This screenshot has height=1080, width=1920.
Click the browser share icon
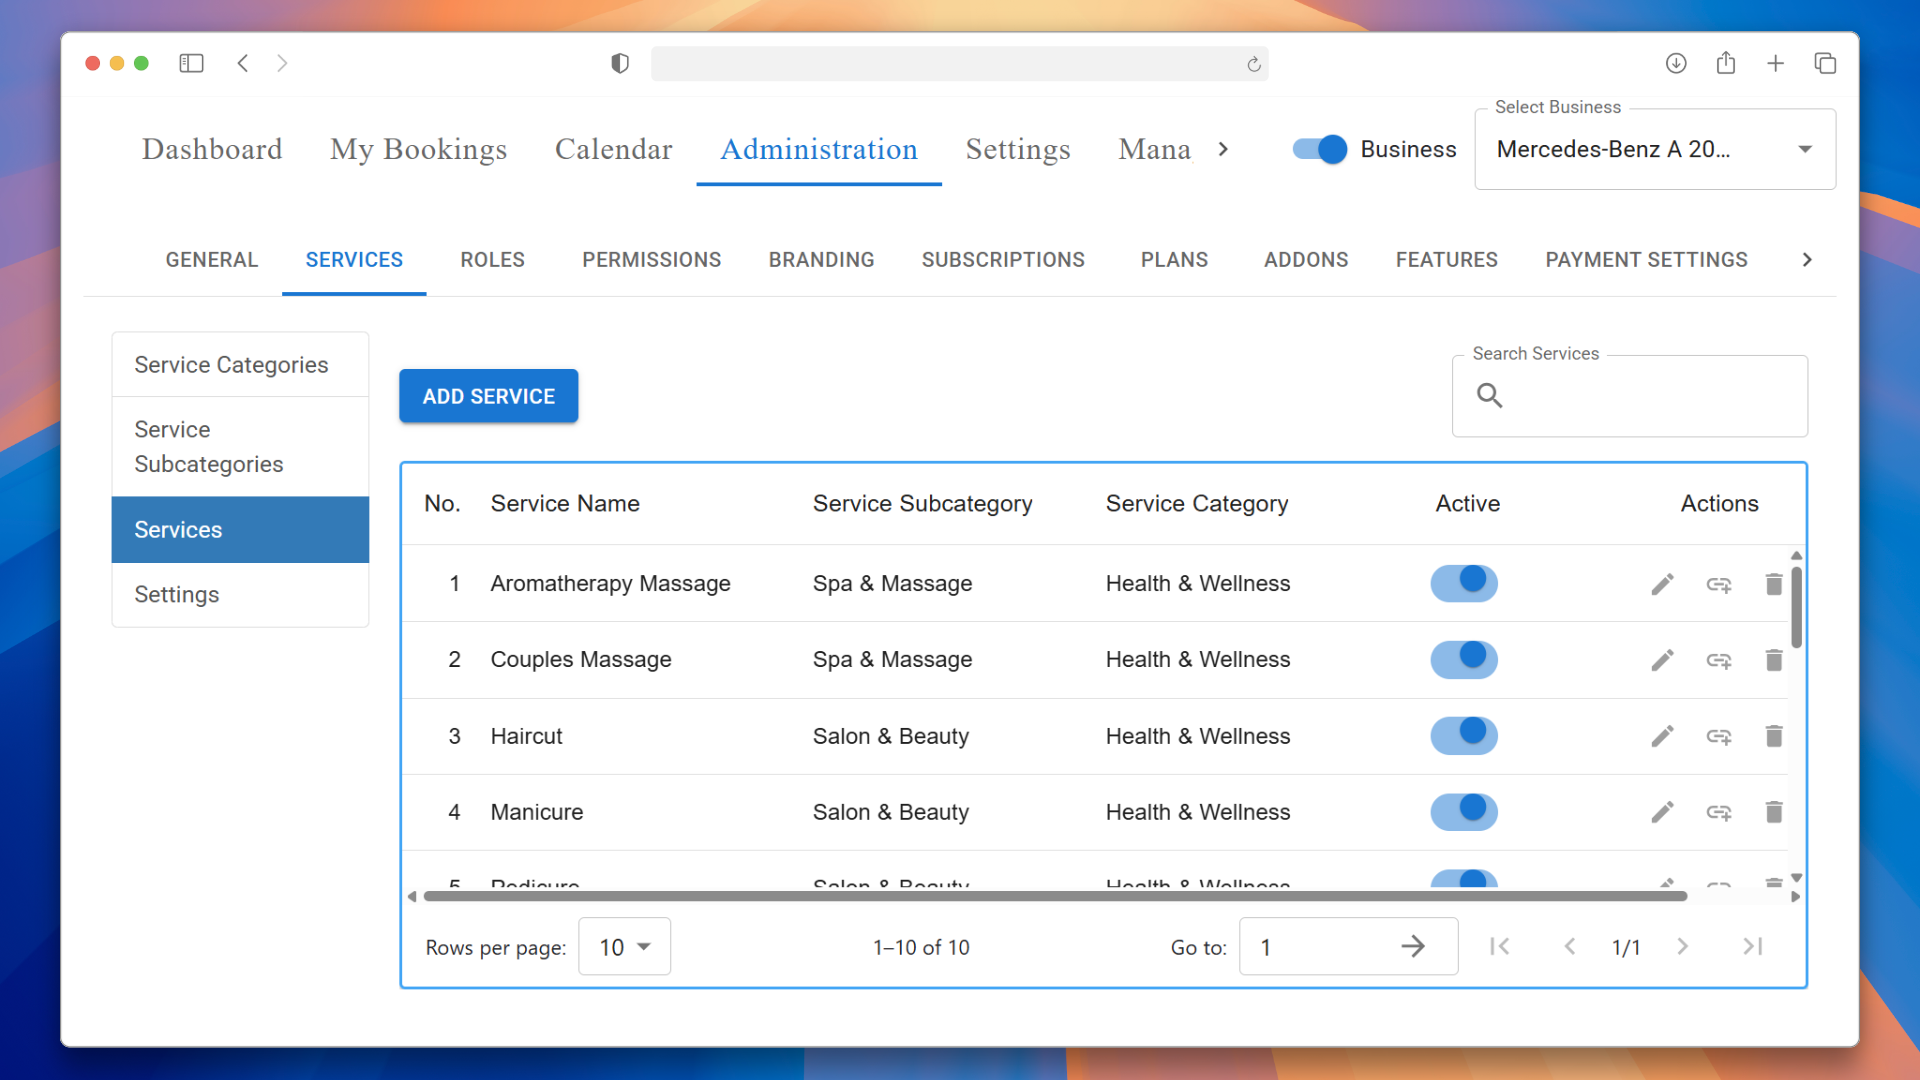click(1725, 63)
